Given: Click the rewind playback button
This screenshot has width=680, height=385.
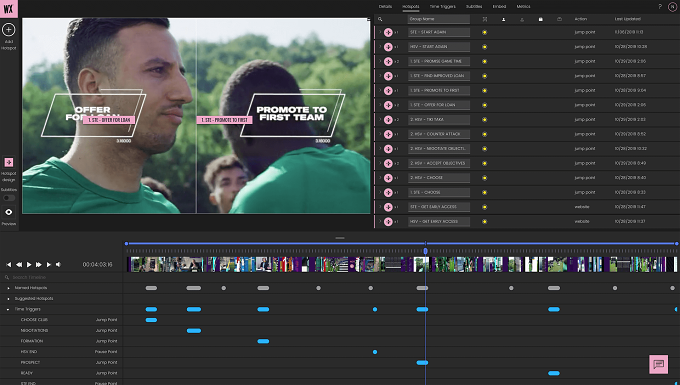Looking at the screenshot, I should [x=19, y=264].
